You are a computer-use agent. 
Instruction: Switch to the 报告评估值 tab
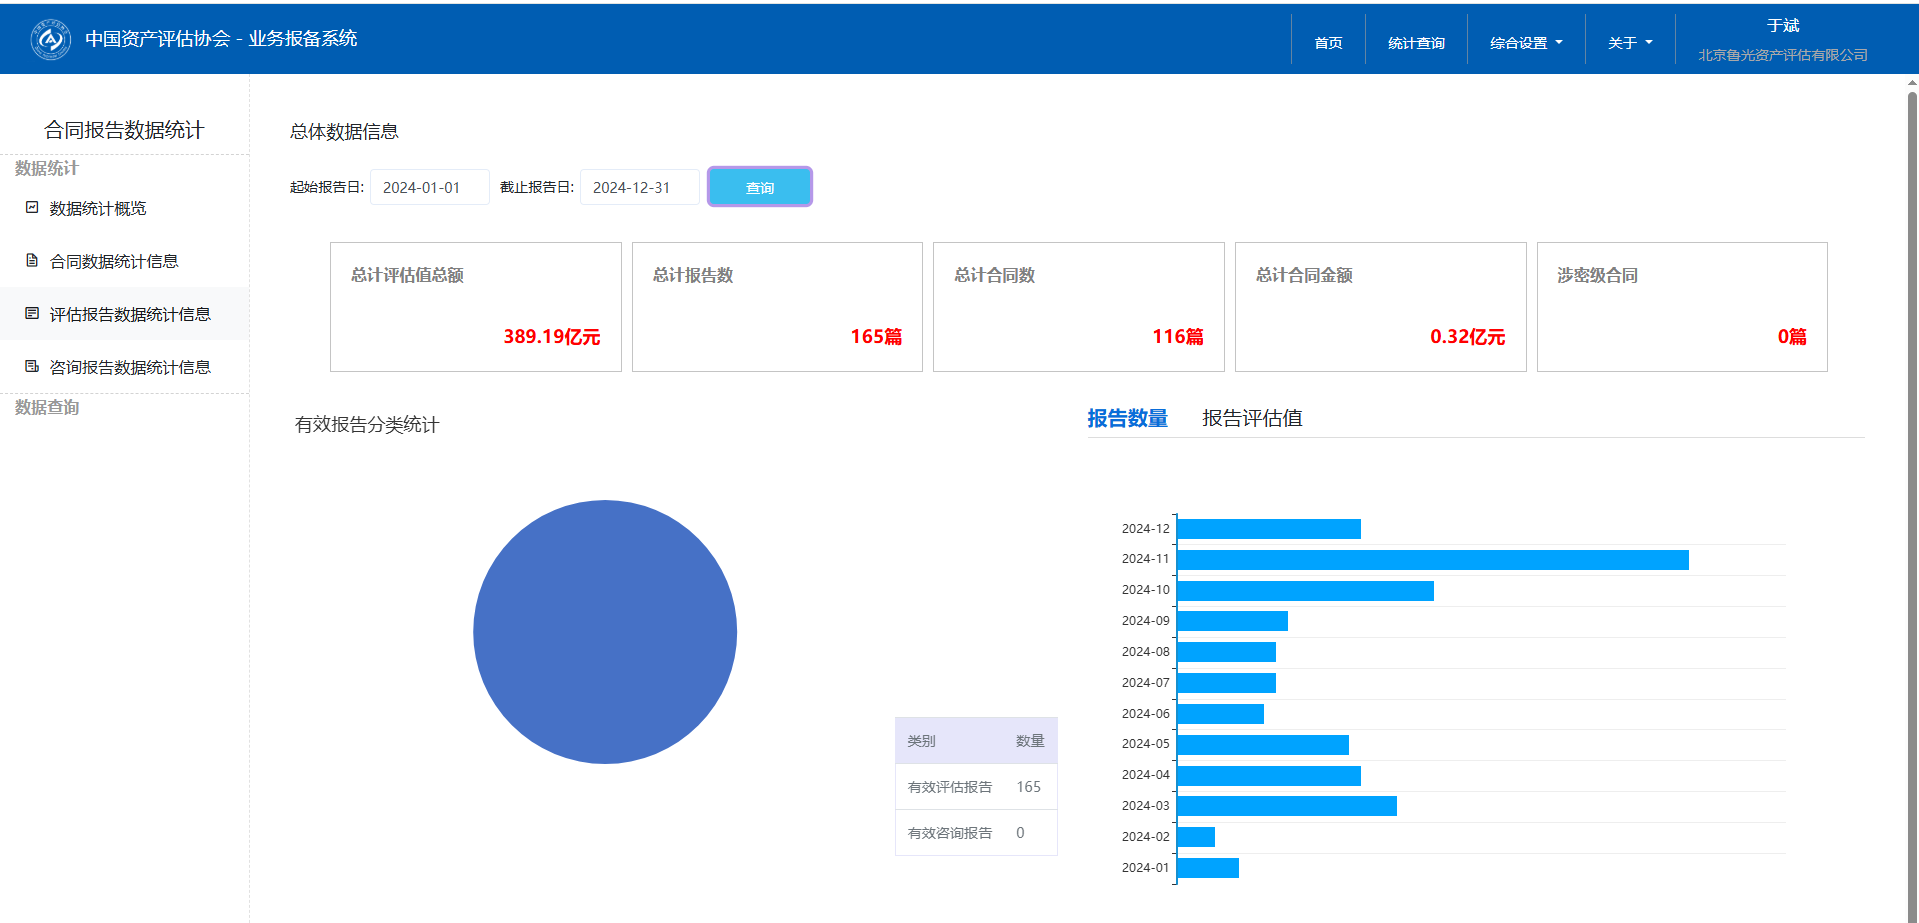(1252, 419)
